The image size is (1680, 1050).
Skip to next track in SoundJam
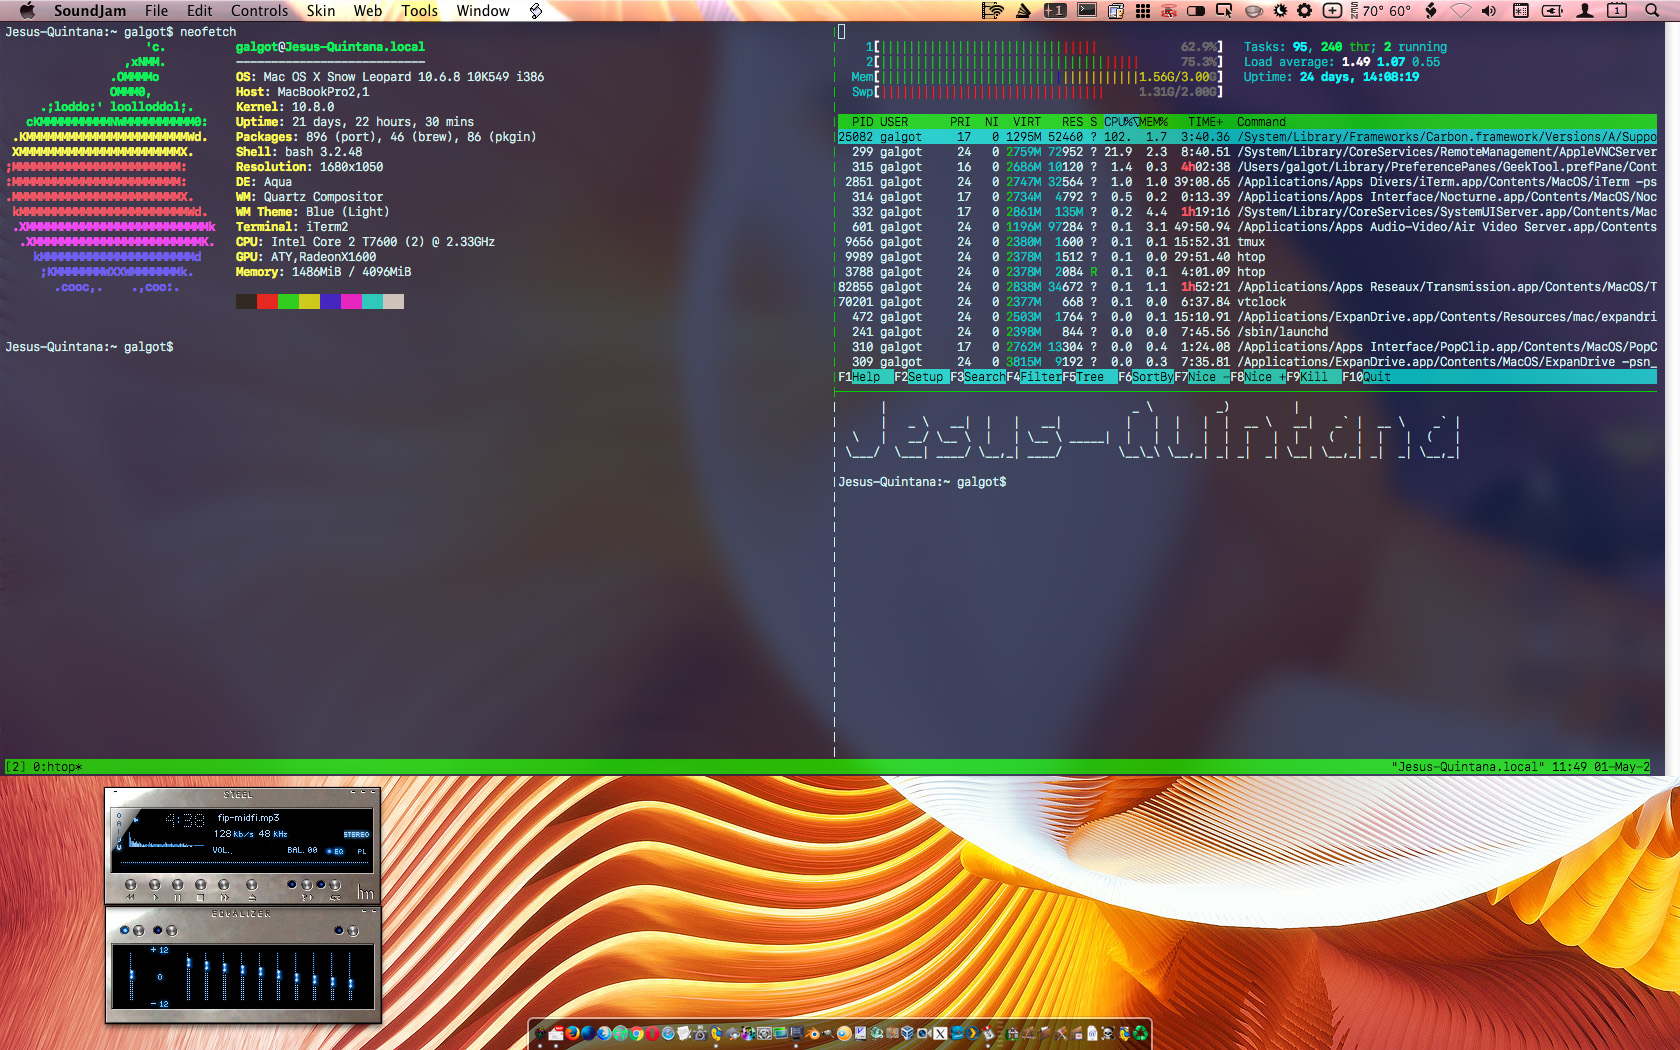tap(223, 885)
